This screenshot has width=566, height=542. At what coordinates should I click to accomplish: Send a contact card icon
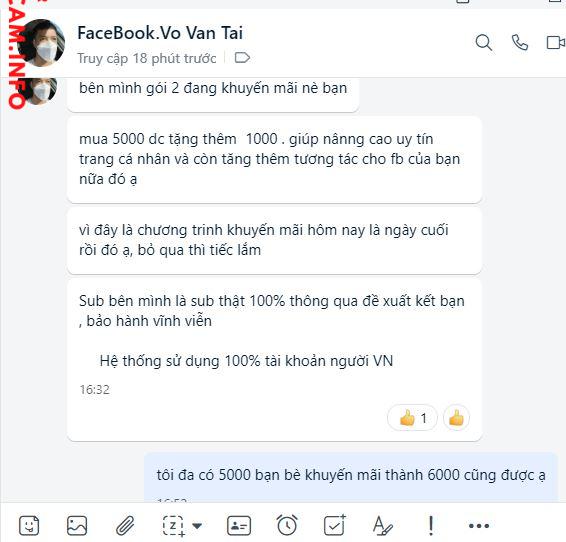(239, 526)
